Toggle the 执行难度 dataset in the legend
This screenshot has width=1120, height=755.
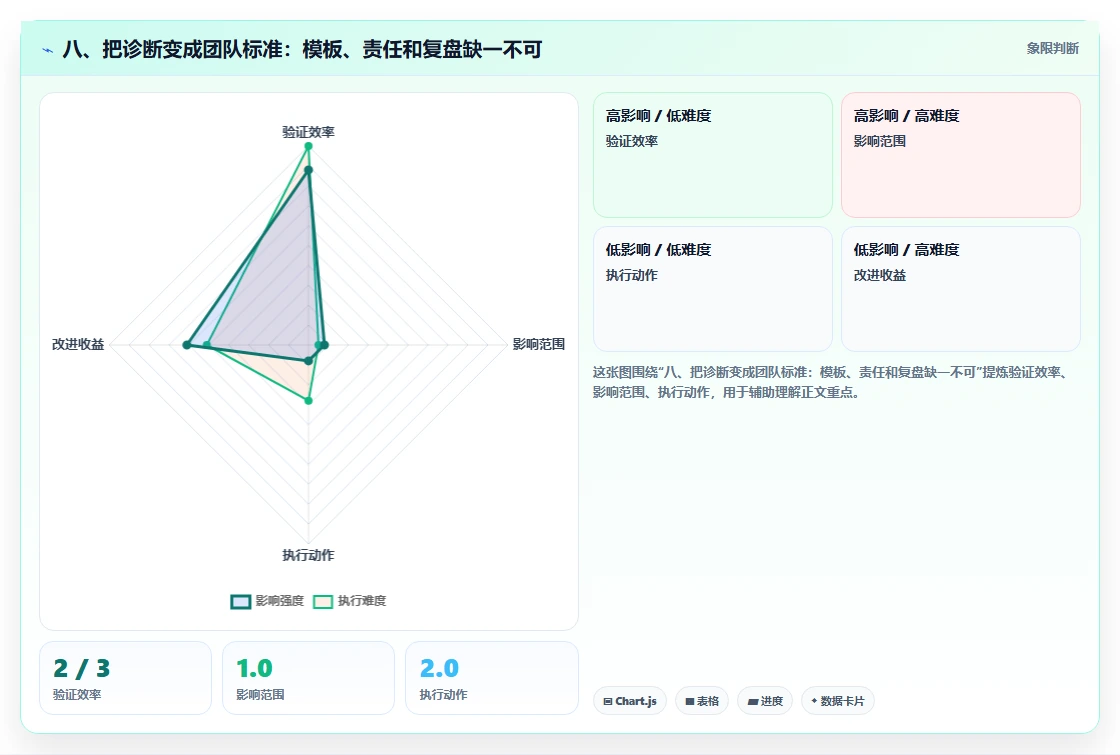(350, 601)
